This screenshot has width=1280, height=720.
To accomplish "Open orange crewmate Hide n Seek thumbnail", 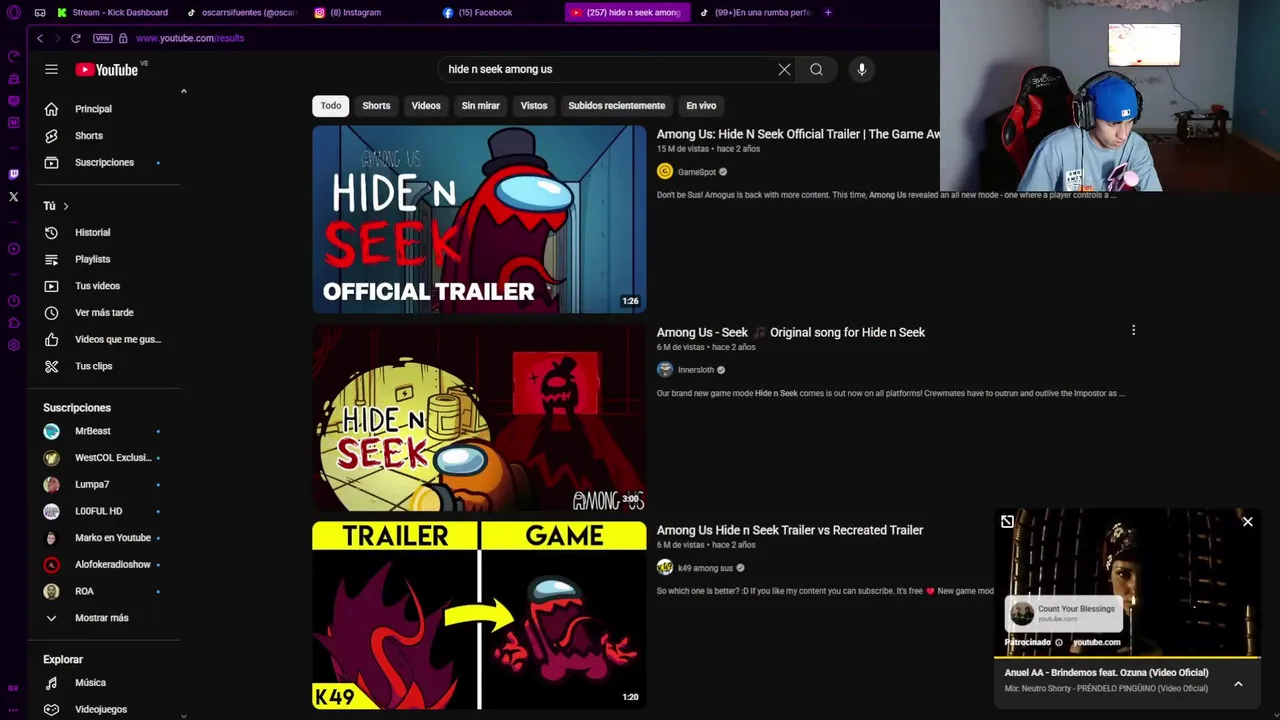I will pyautogui.click(x=479, y=417).
